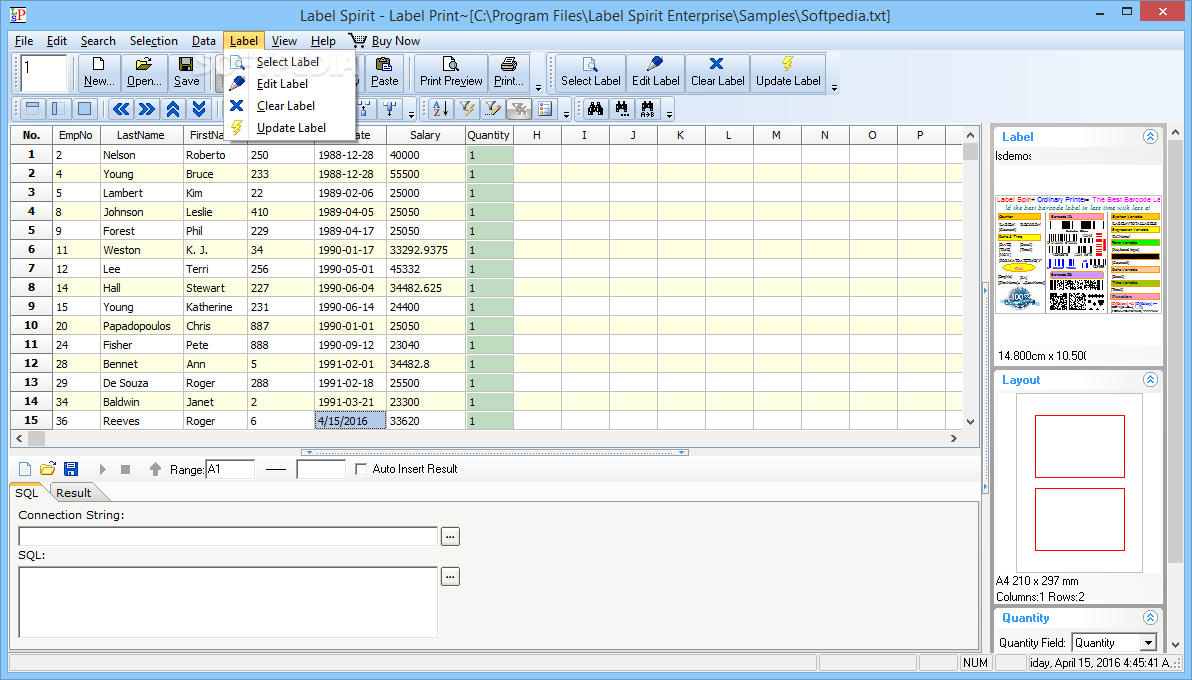Click the open SQL query folder icon

pyautogui.click(x=48, y=469)
